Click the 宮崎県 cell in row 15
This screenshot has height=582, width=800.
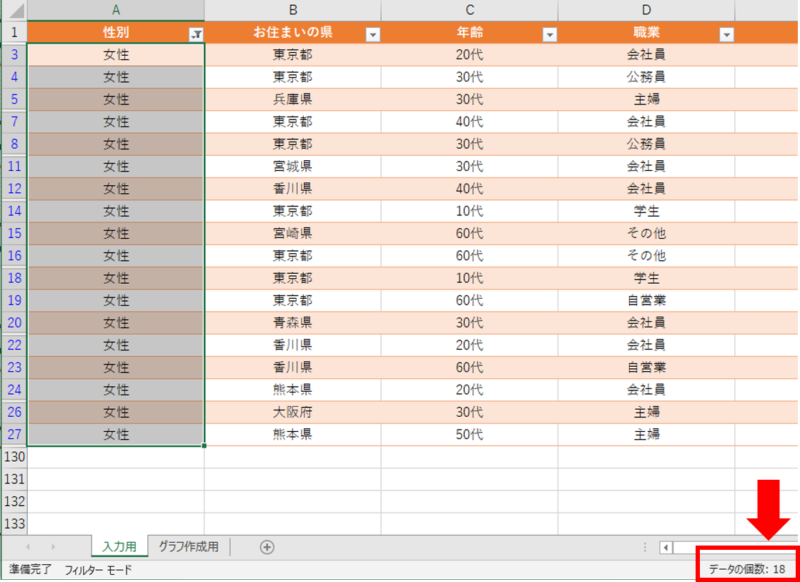coord(293,234)
